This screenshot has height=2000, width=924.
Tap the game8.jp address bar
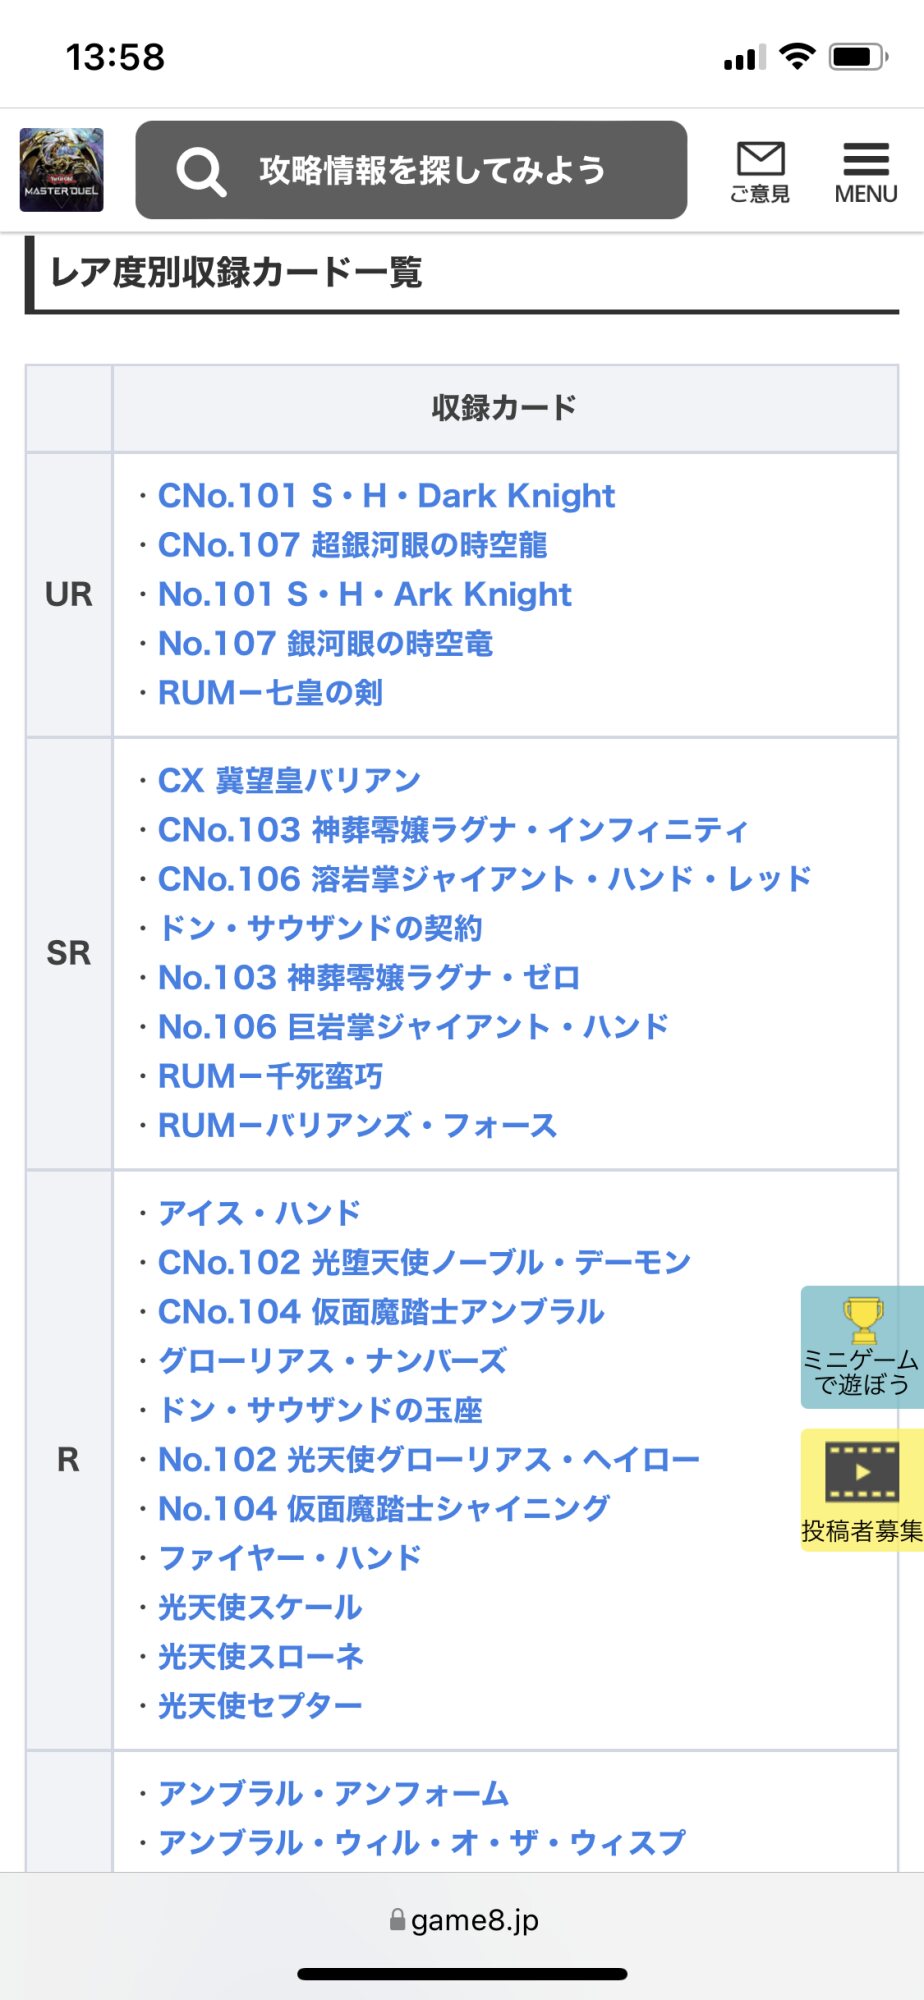tap(462, 1920)
